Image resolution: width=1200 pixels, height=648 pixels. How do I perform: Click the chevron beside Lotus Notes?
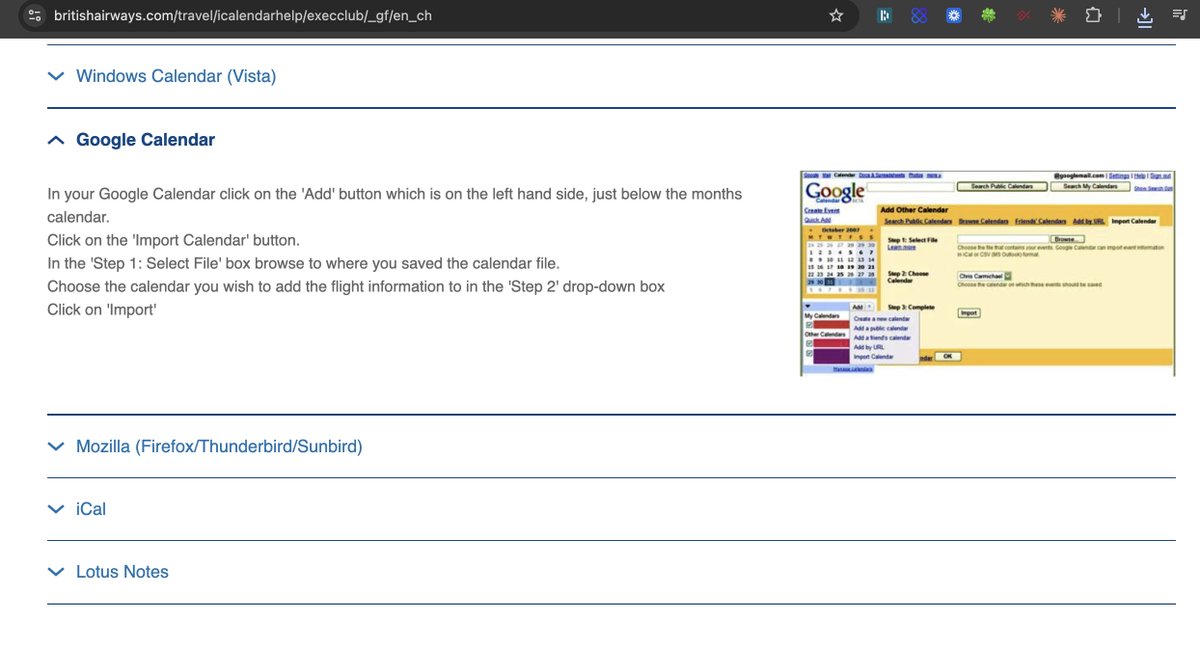tap(56, 572)
